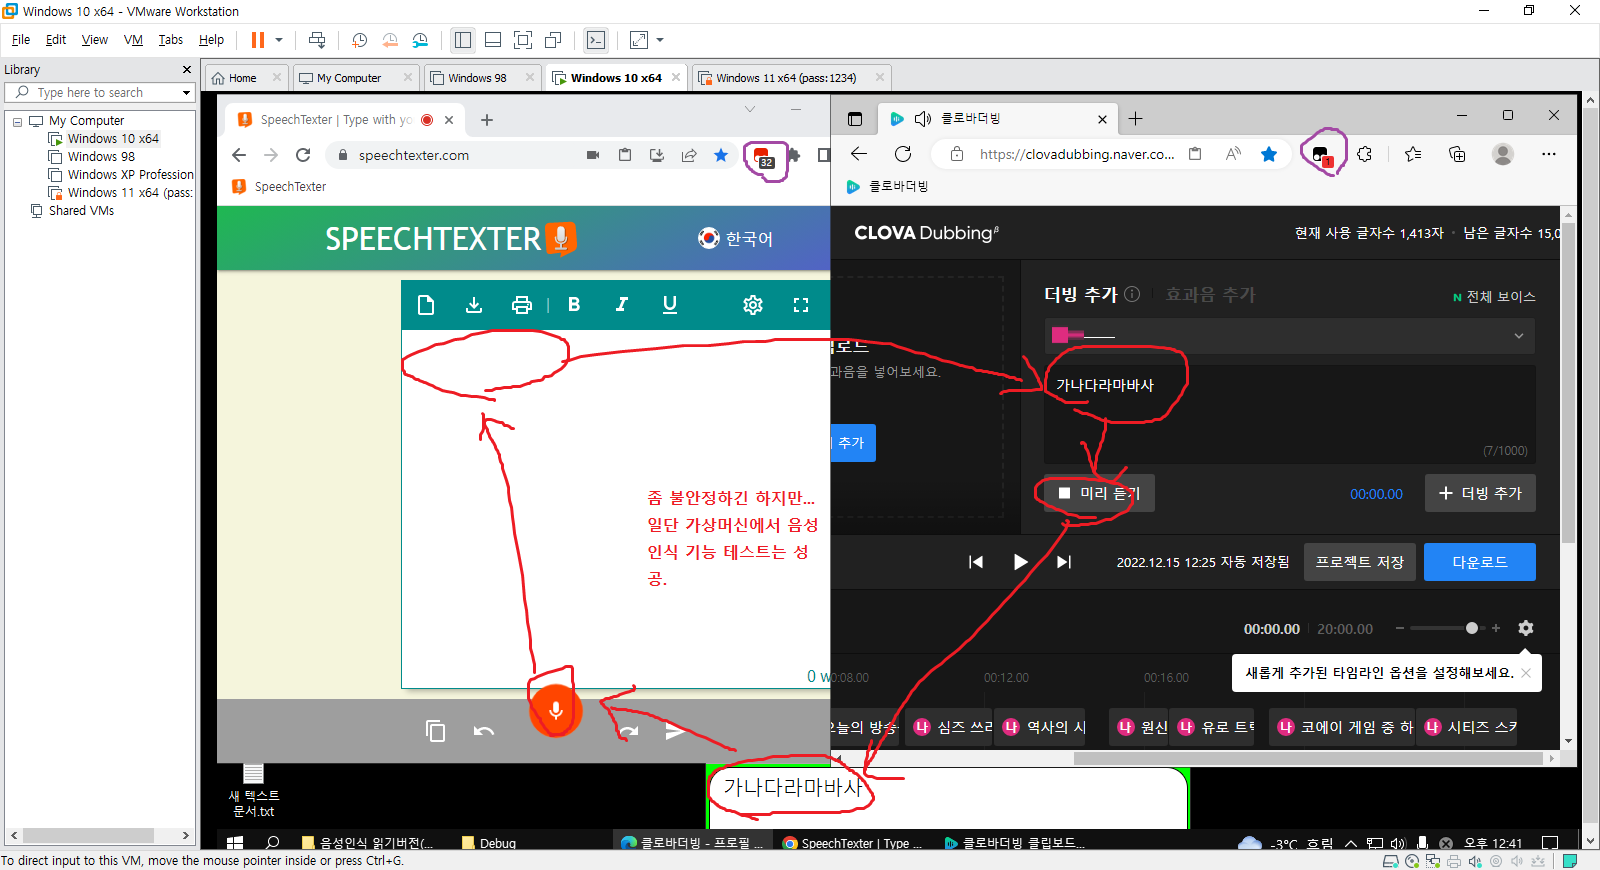Open the VMware File menu
This screenshot has width=1600, height=870.
[21, 40]
